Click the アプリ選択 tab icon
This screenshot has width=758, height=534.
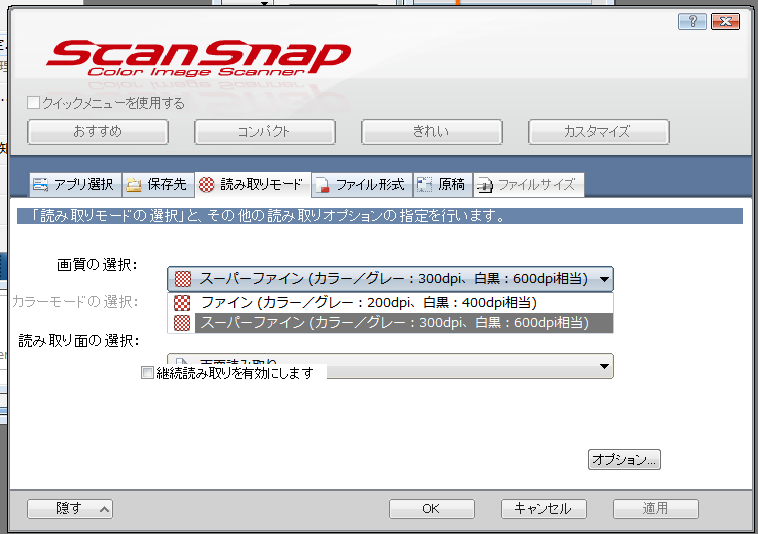[x=40, y=185]
